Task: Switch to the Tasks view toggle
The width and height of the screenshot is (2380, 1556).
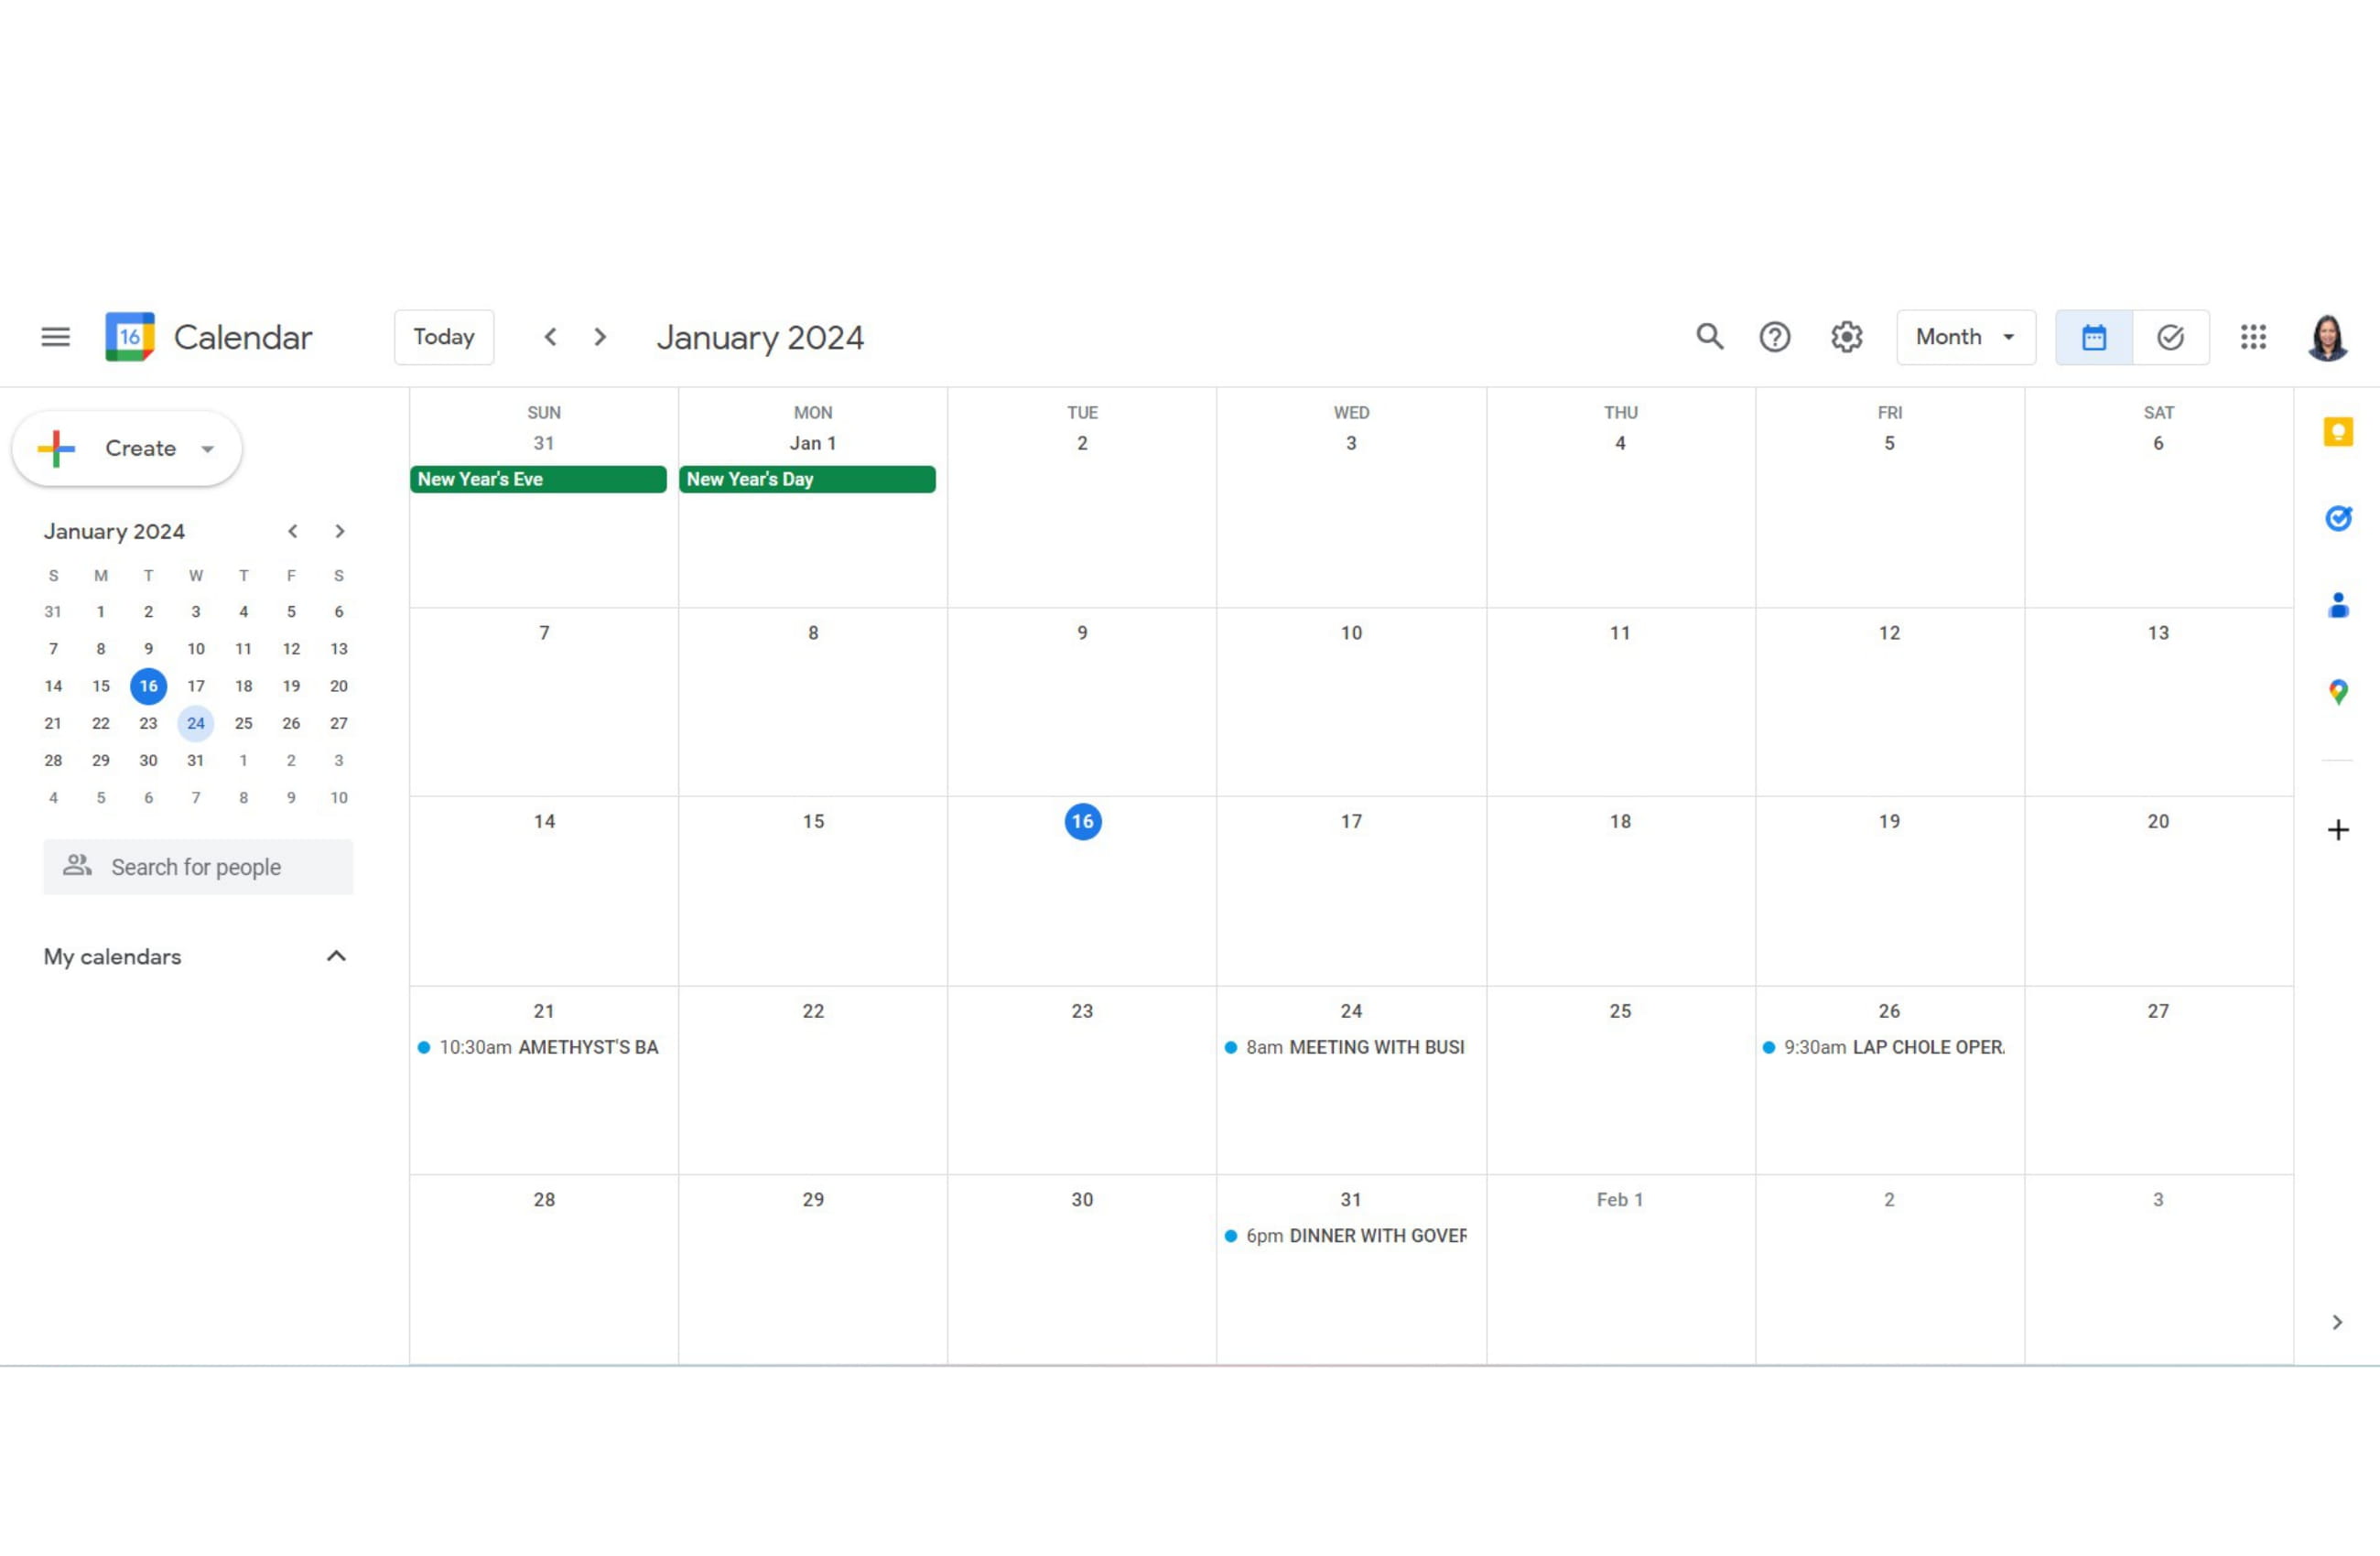Action: tap(2170, 337)
